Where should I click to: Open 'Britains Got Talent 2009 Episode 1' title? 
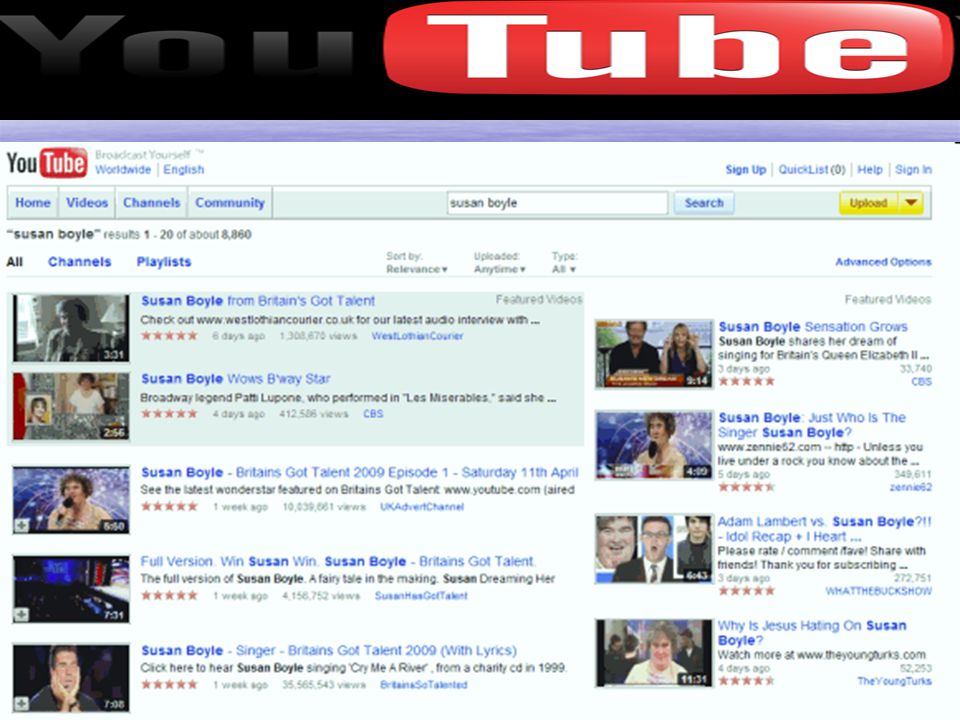pyautogui.click(x=359, y=472)
